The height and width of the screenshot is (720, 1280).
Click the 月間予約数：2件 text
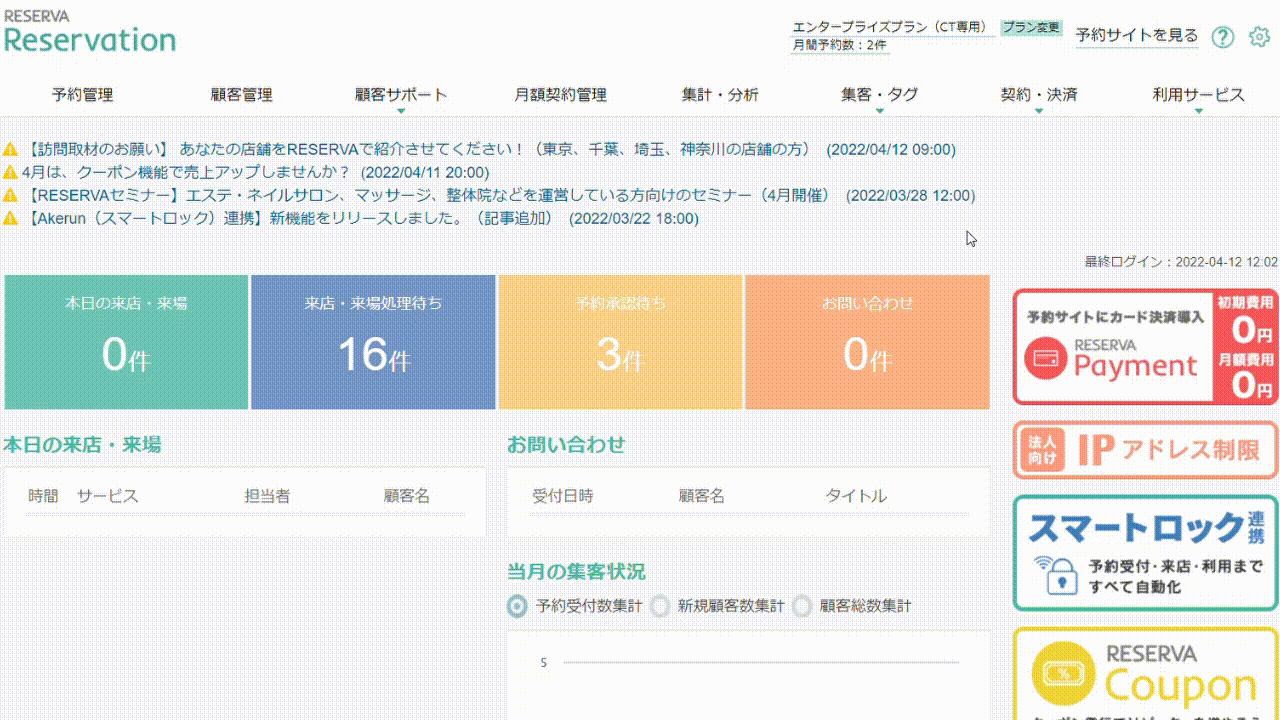pos(839,46)
